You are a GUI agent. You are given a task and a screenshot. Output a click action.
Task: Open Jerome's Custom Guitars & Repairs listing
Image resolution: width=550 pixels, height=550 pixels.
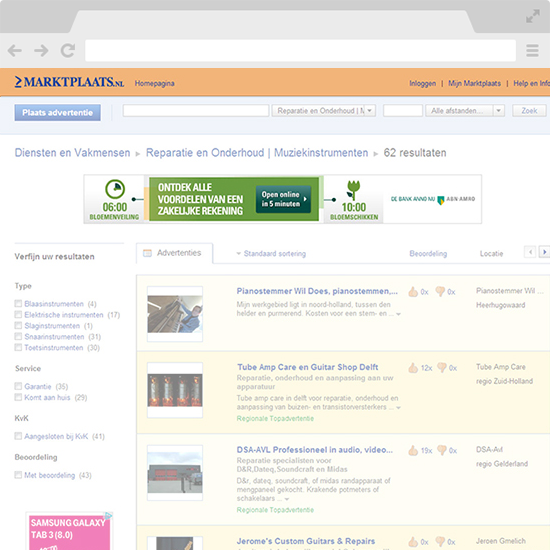click(306, 541)
